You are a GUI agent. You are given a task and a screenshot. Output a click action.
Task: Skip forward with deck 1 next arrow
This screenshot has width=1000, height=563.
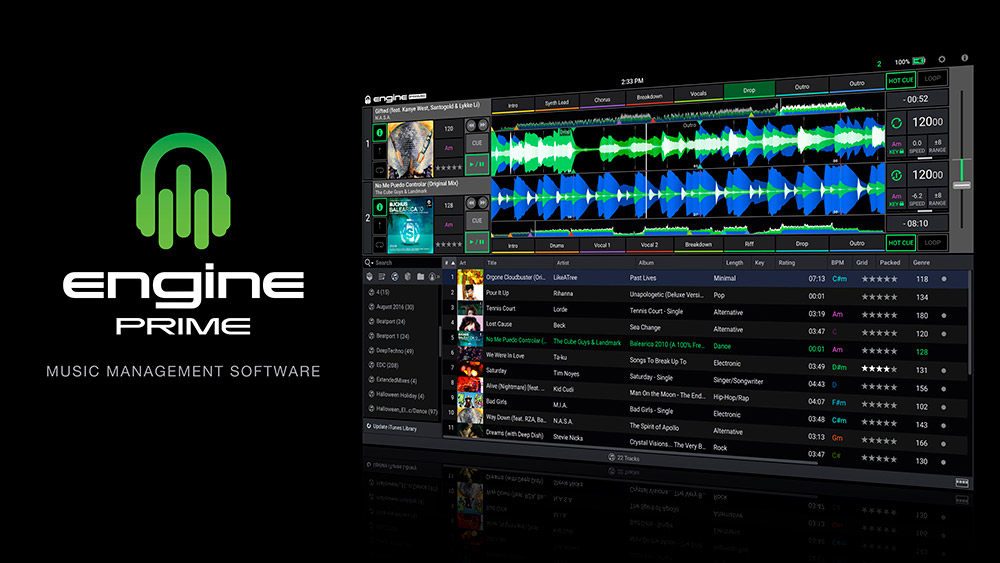[484, 125]
